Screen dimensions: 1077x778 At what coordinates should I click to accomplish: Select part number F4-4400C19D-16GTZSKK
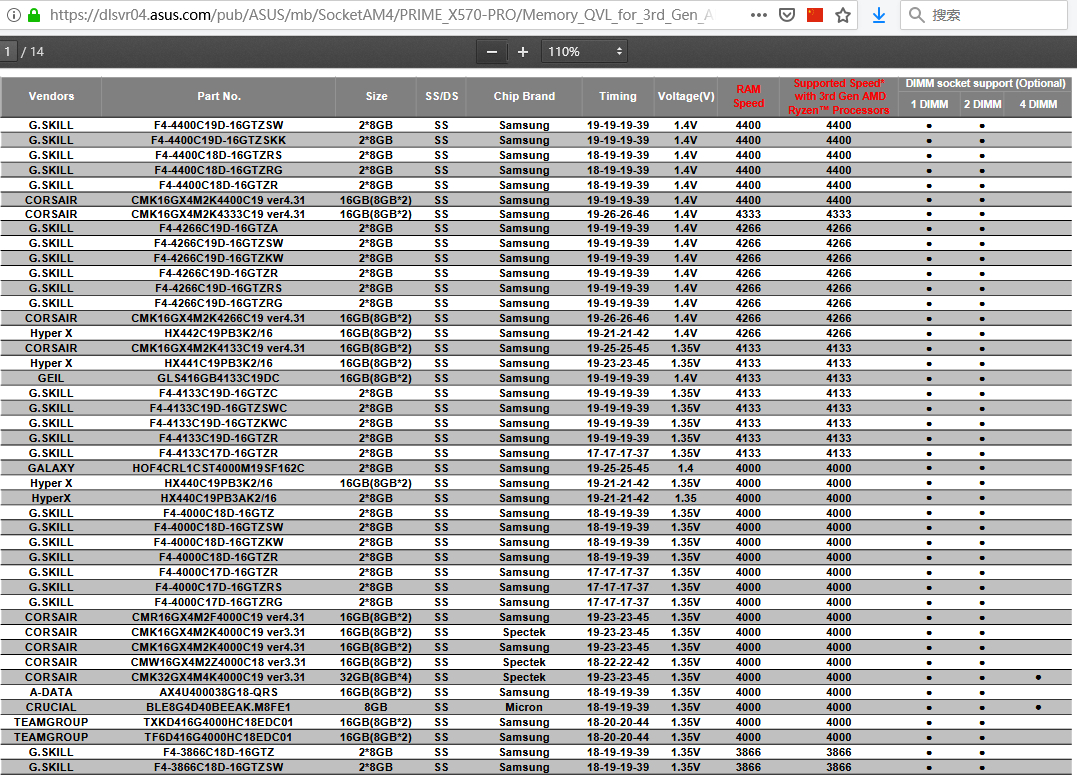pos(218,140)
